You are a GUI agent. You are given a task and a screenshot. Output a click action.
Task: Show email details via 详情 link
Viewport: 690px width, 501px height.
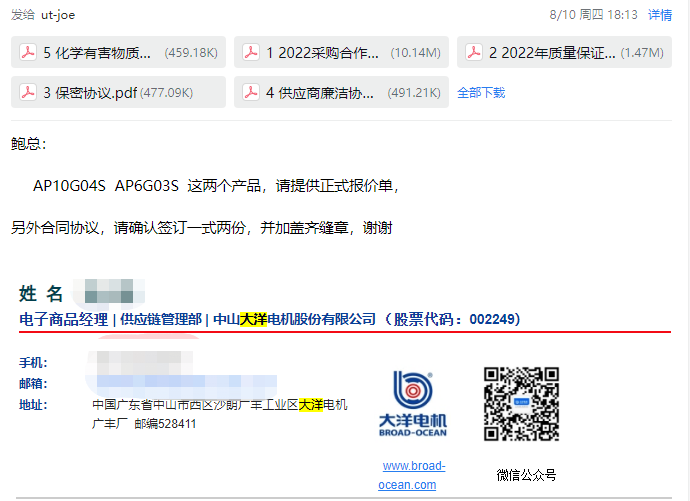(x=660, y=15)
